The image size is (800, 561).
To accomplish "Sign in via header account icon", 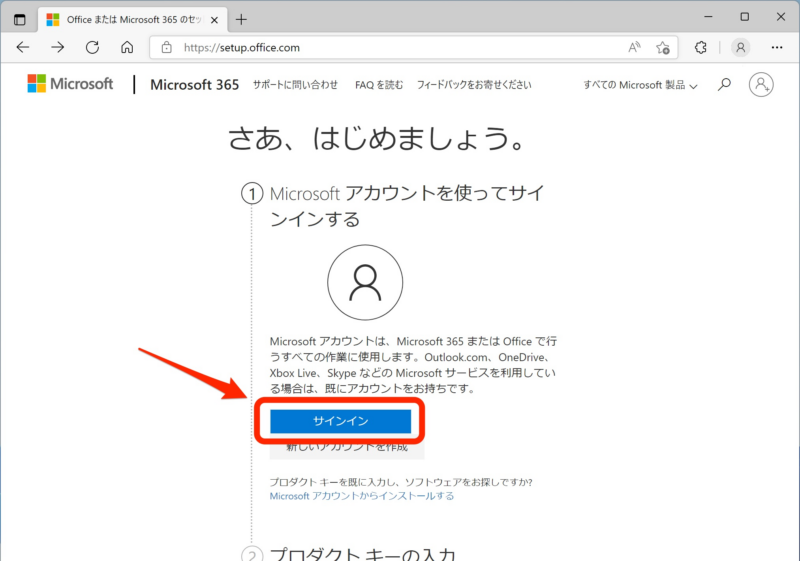I will [761, 85].
